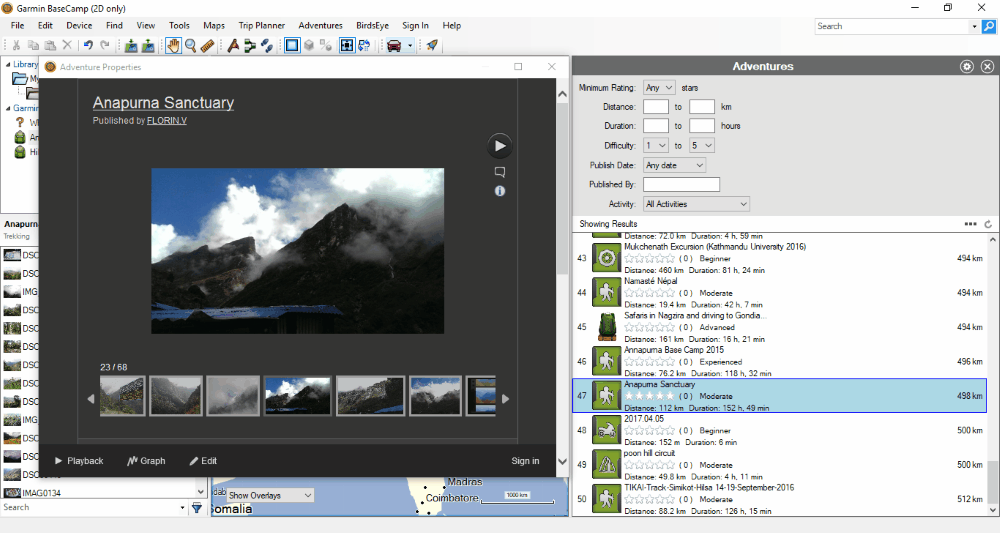1000x533 pixels.
Task: Open the Show Overlays dropdown
Action: [270, 495]
